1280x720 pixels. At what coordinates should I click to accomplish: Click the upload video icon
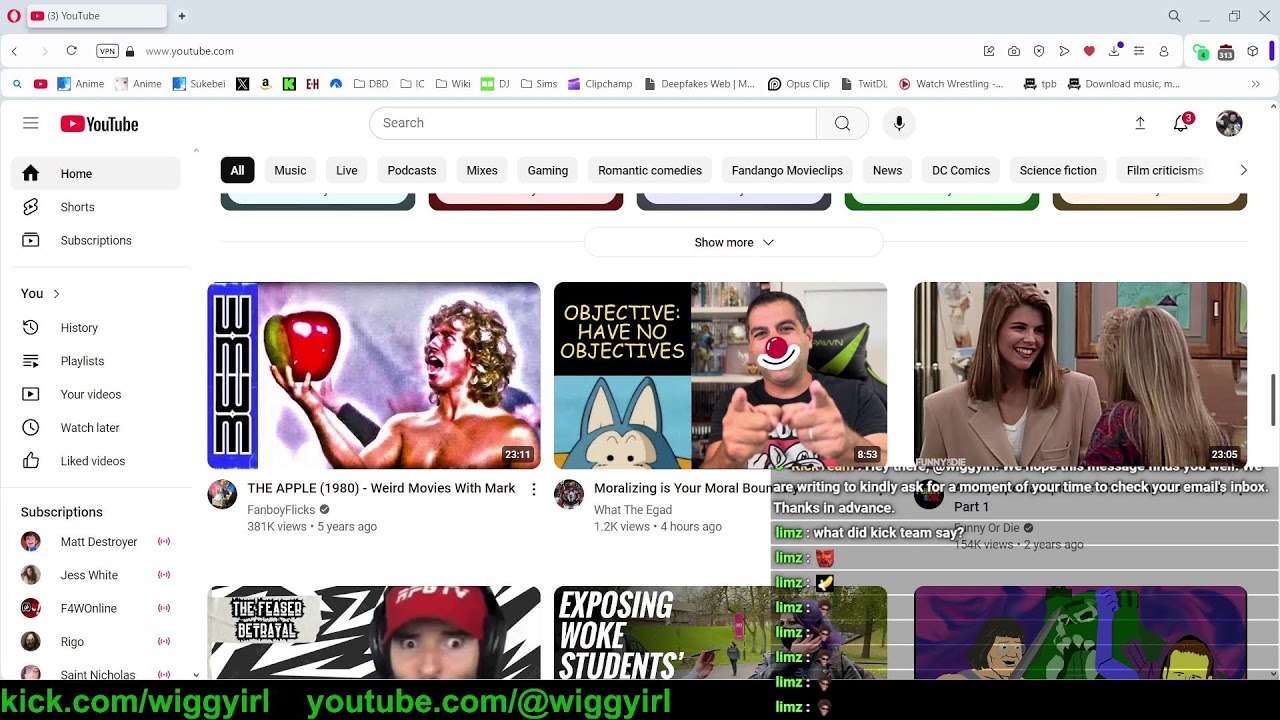coord(1140,123)
